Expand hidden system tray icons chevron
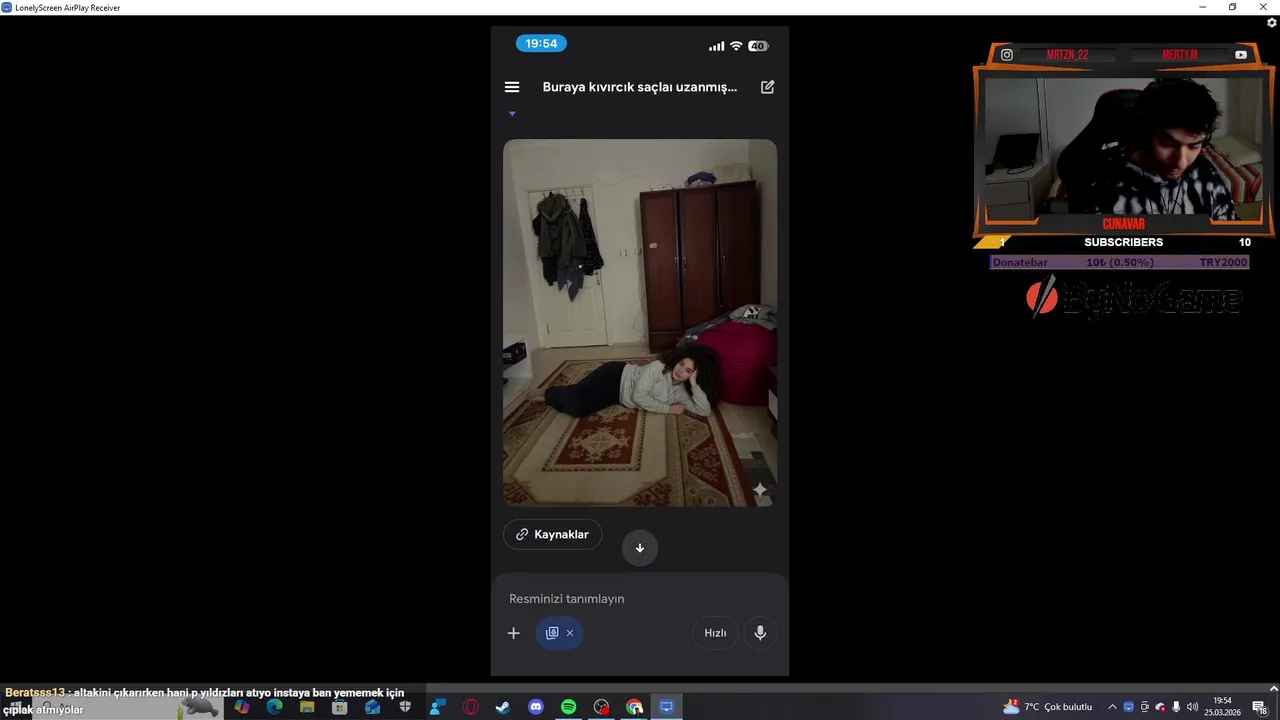The image size is (1280, 720). tap(1112, 707)
